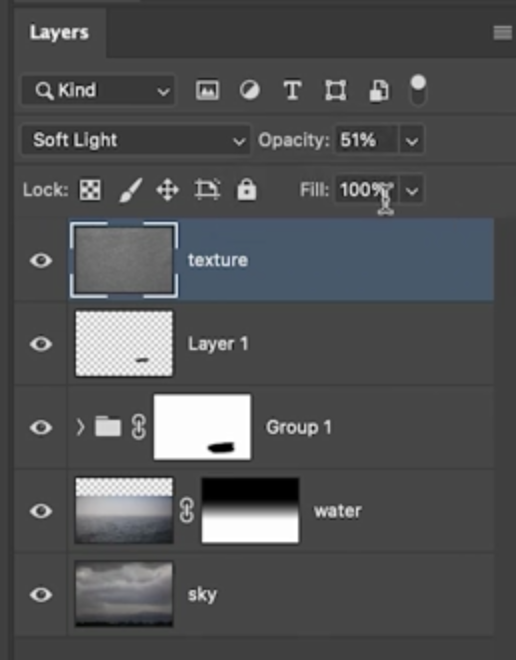This screenshot has width=516, height=660.
Task: Unlink the Group 1 mask chain
Action: [139, 427]
